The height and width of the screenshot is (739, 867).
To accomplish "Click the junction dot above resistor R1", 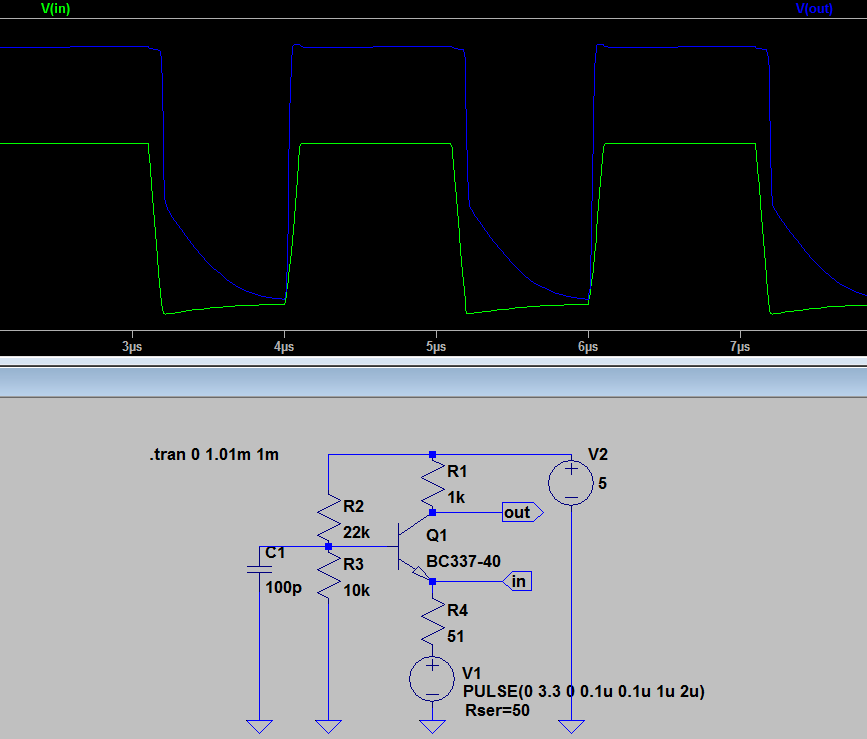I will pos(432,455).
